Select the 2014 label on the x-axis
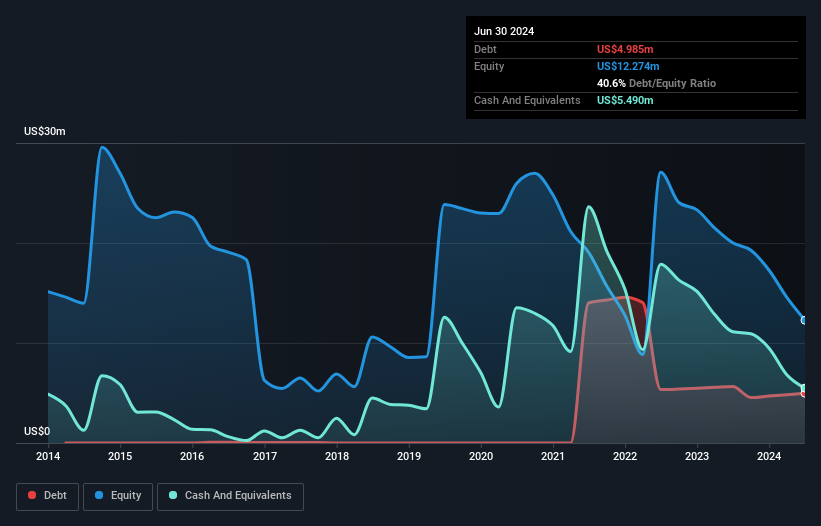 (x=48, y=457)
